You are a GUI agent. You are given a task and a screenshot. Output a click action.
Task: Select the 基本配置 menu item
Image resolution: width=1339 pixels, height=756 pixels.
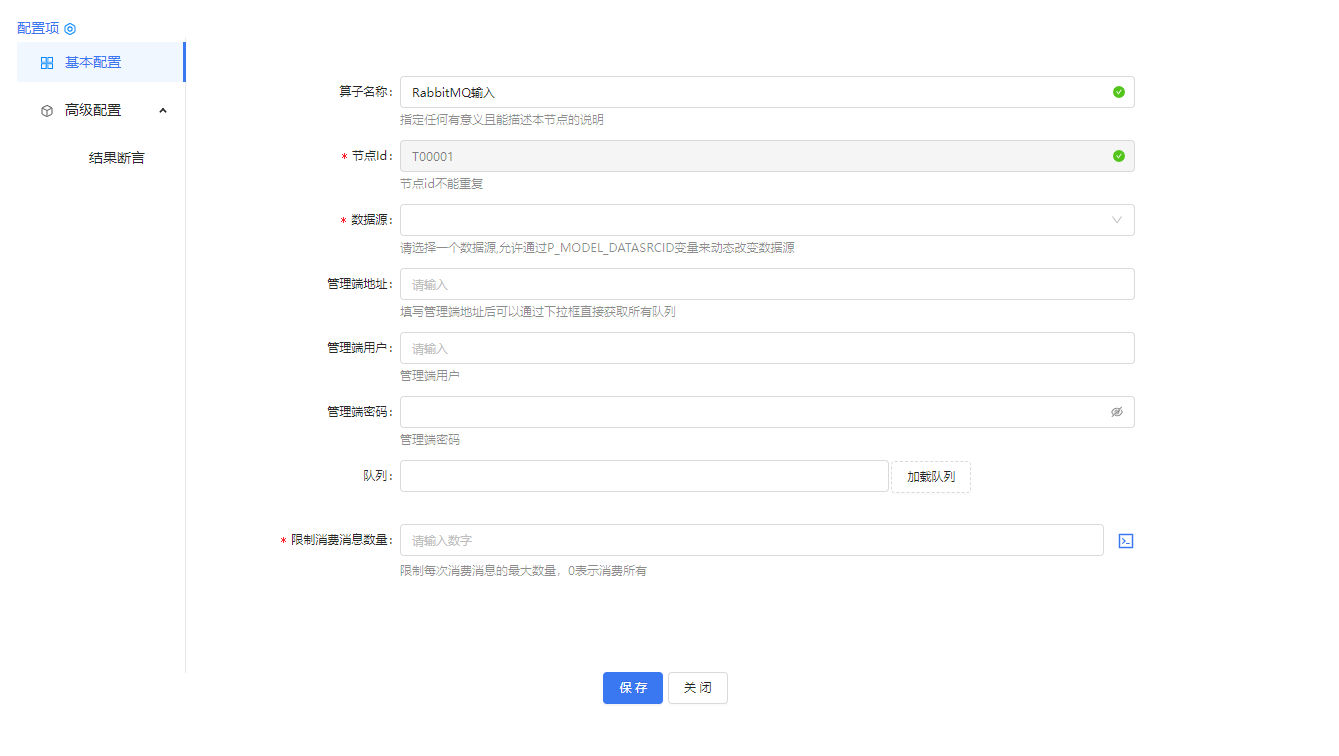(x=93, y=62)
